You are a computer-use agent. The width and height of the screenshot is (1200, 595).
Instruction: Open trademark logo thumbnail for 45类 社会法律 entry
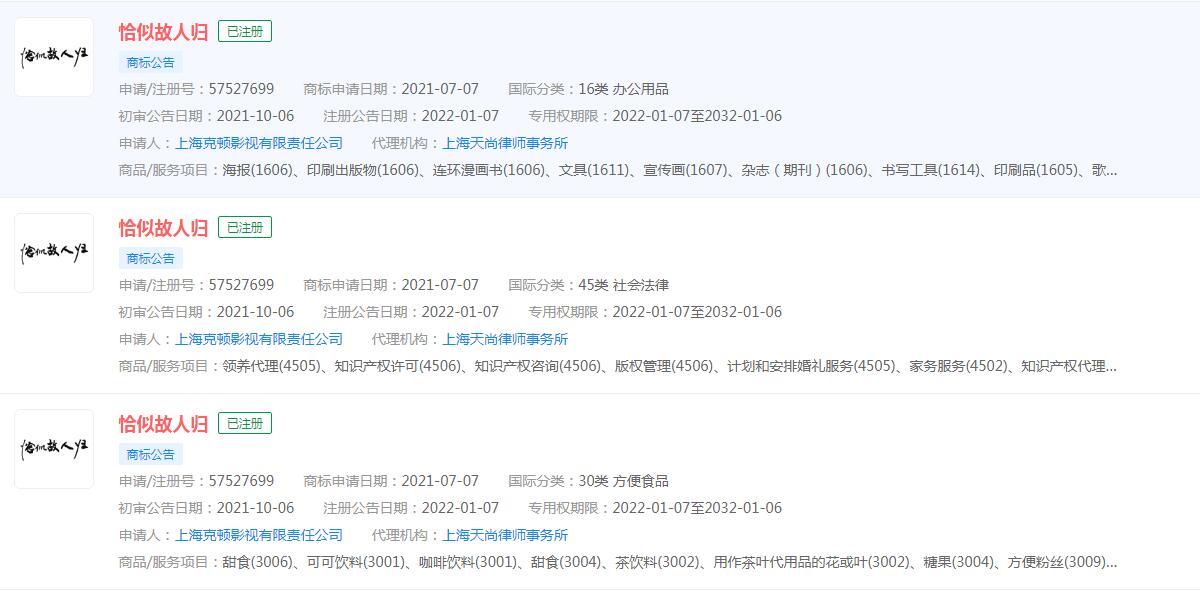[54, 253]
